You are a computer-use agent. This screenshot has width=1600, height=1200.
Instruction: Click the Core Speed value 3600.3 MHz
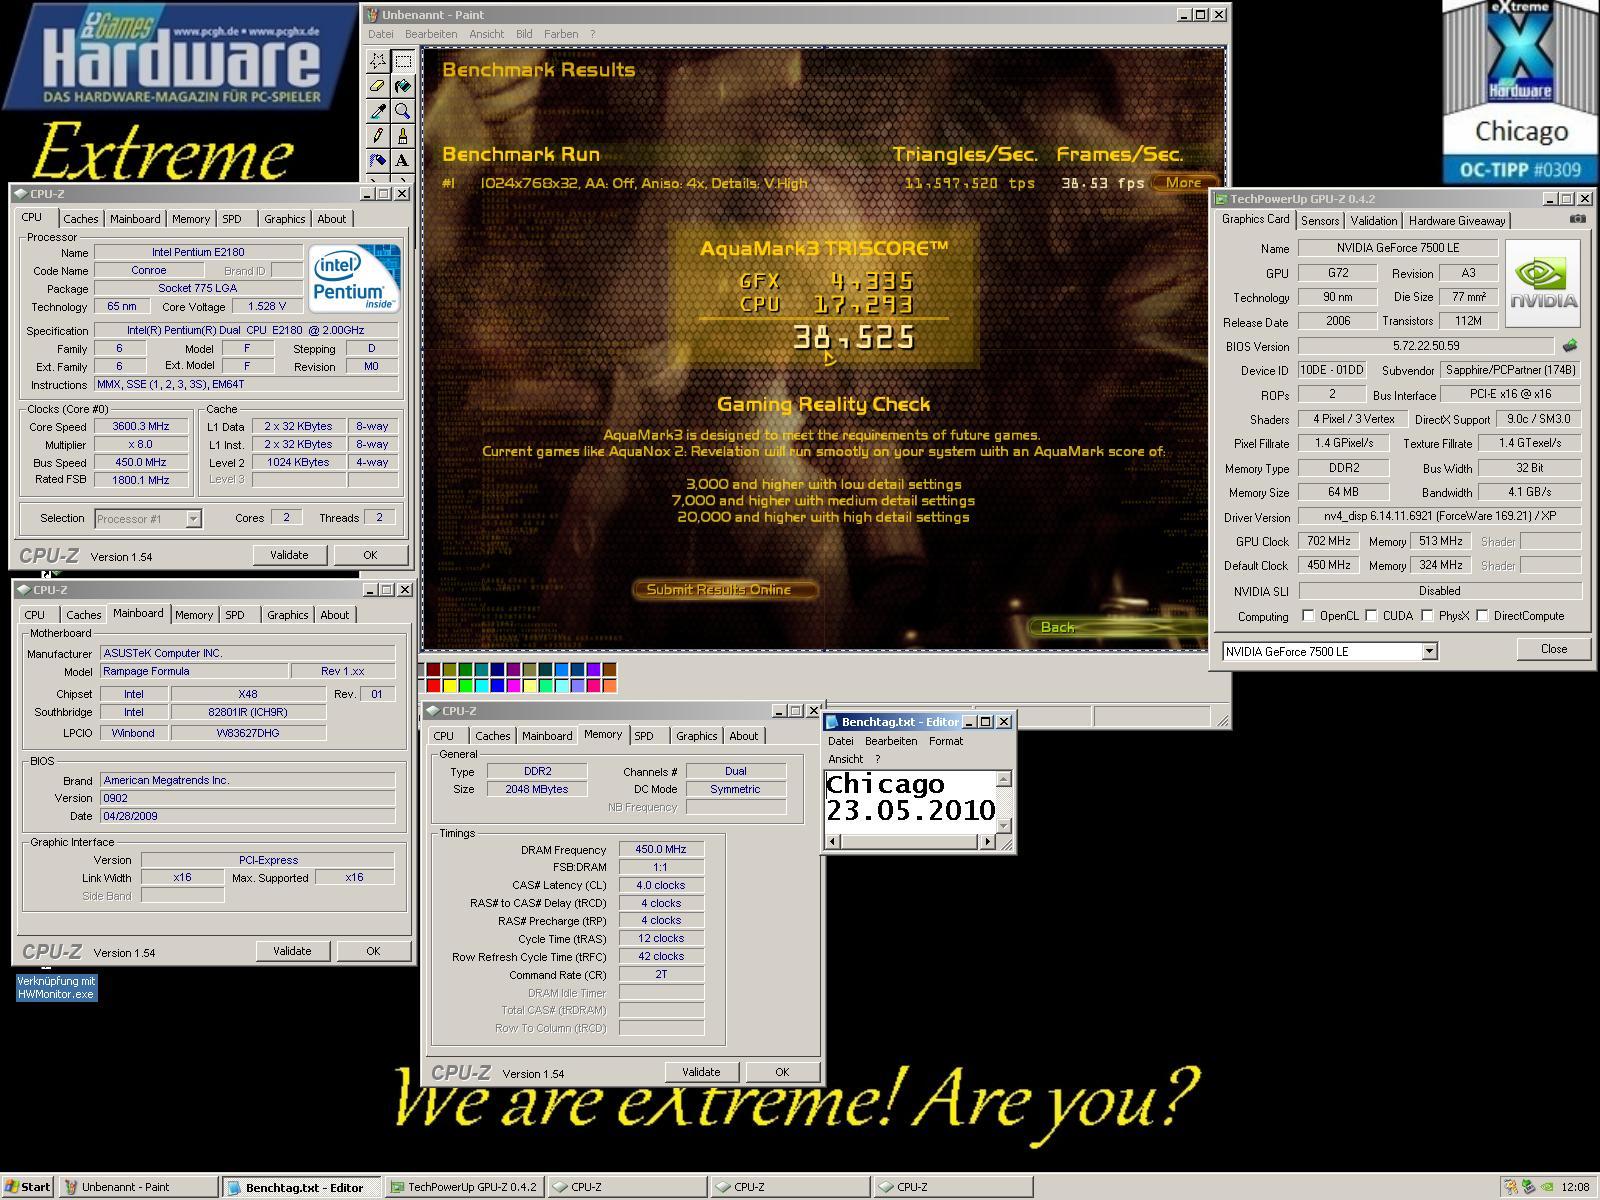141,426
